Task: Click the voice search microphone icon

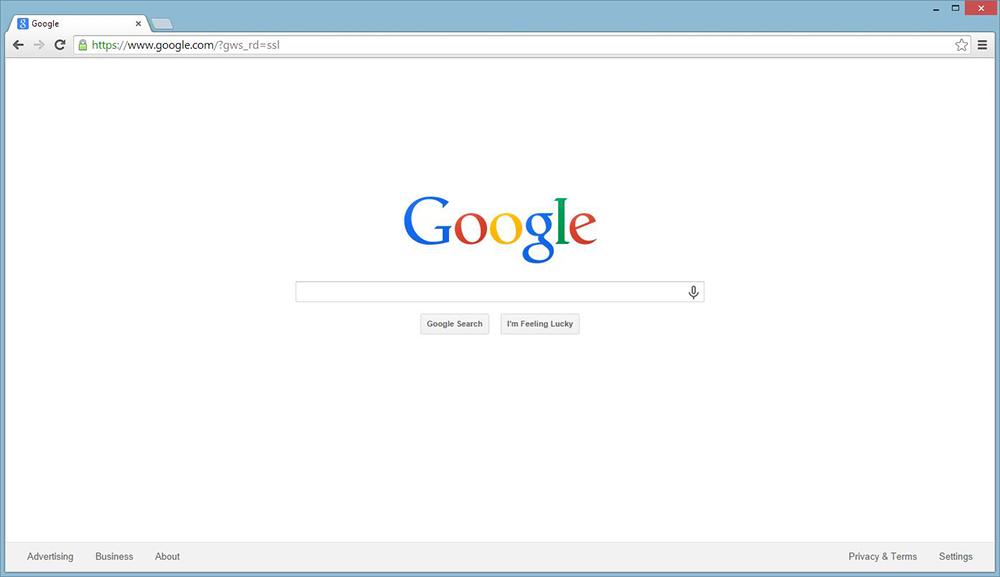Action: 693,291
